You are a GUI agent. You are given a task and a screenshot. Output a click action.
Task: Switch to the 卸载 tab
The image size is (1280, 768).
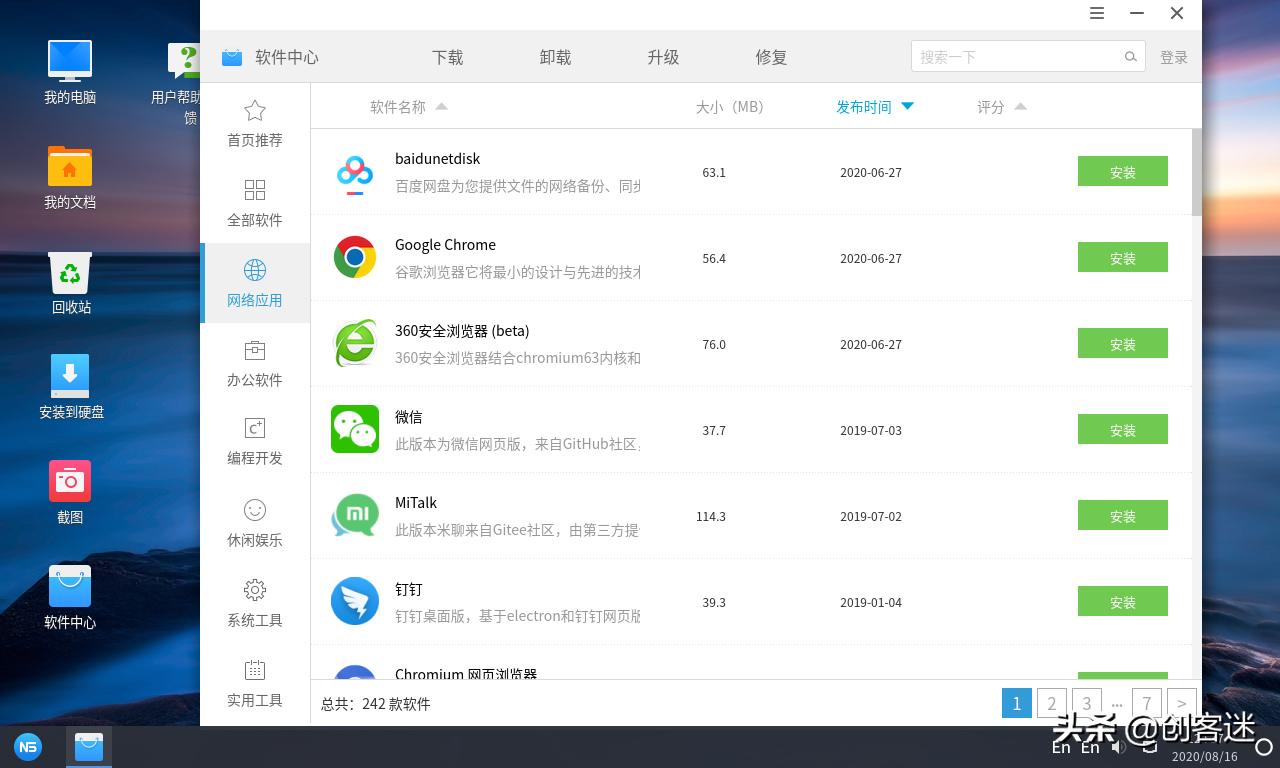(x=555, y=57)
